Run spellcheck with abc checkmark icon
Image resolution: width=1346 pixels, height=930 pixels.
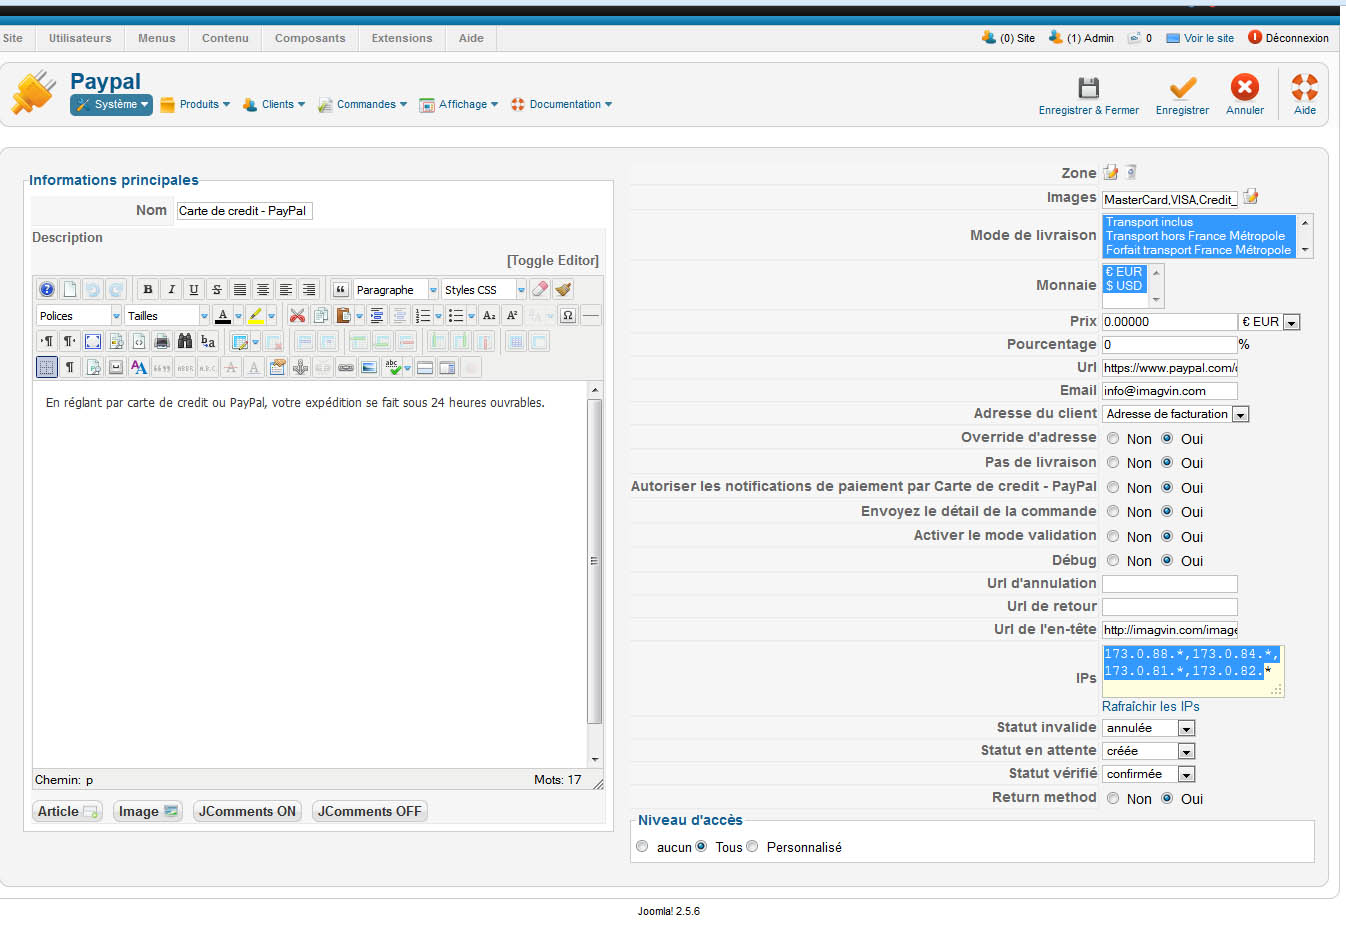pos(392,367)
